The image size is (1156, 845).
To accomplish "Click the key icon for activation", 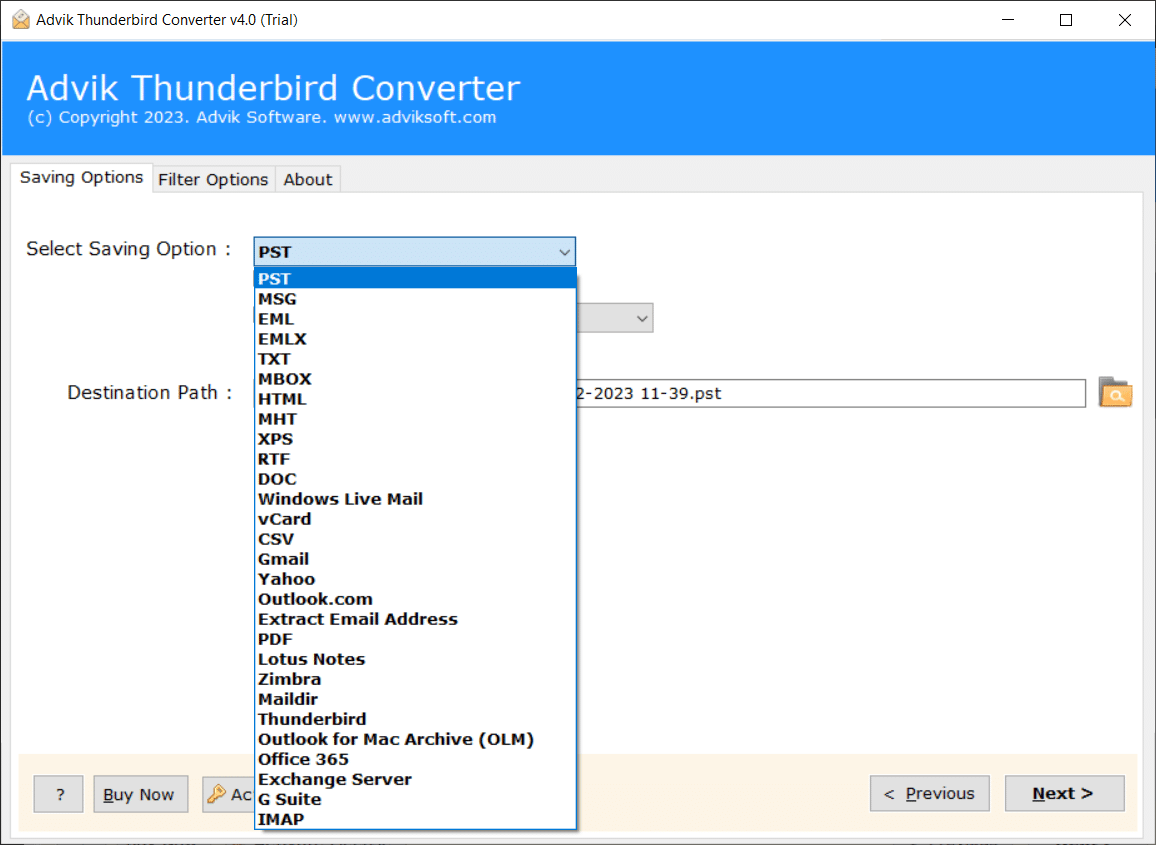I will (x=216, y=794).
